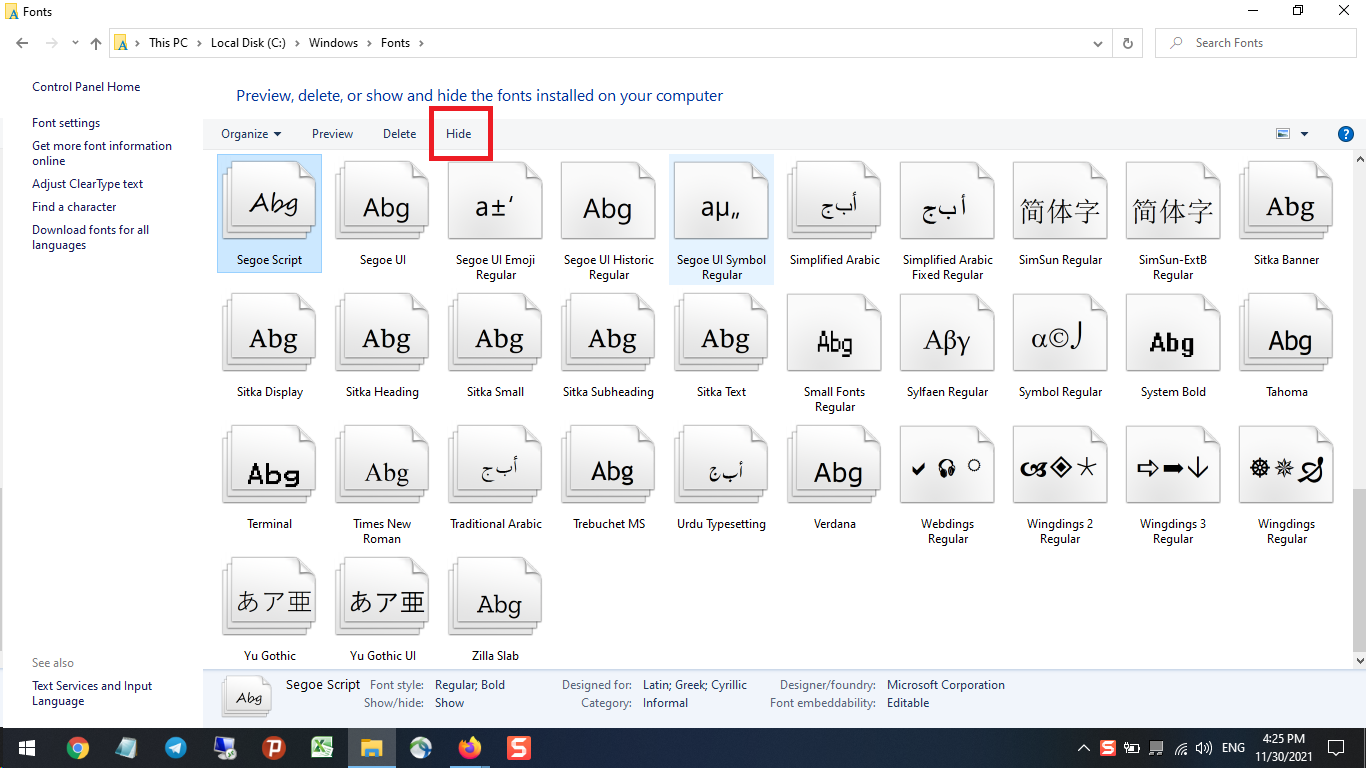Open Find a character link
The image size is (1366, 768).
[74, 207]
